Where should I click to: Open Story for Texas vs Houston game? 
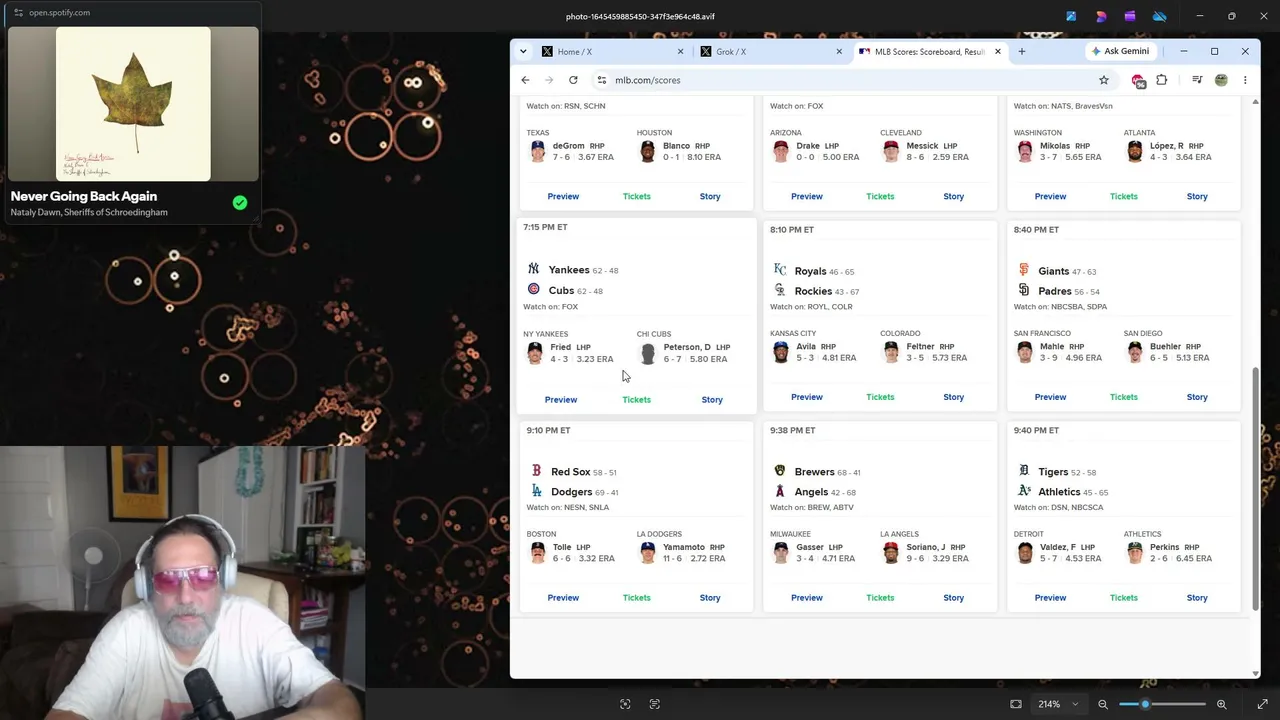click(710, 196)
